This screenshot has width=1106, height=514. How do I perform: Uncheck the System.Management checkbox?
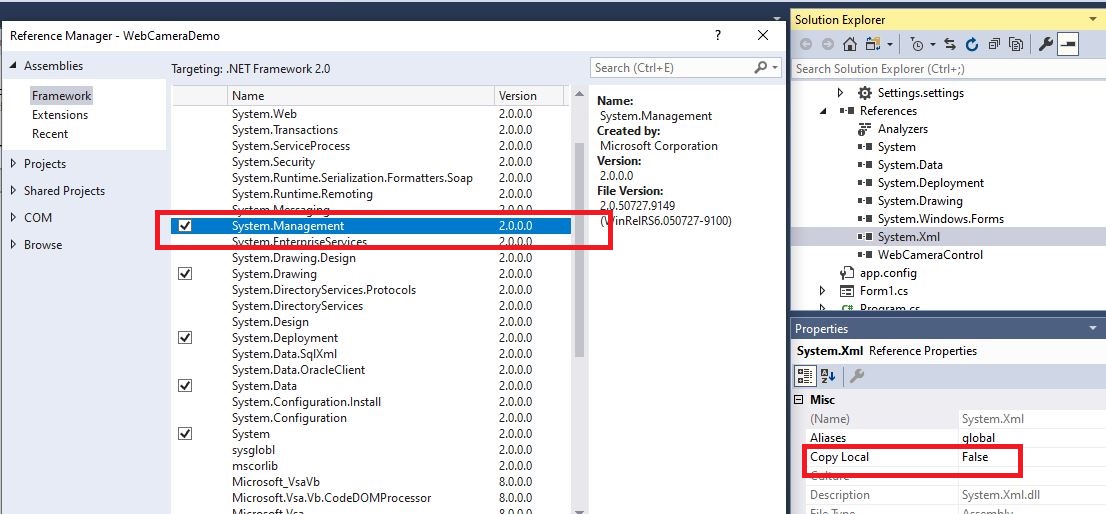tap(186, 226)
